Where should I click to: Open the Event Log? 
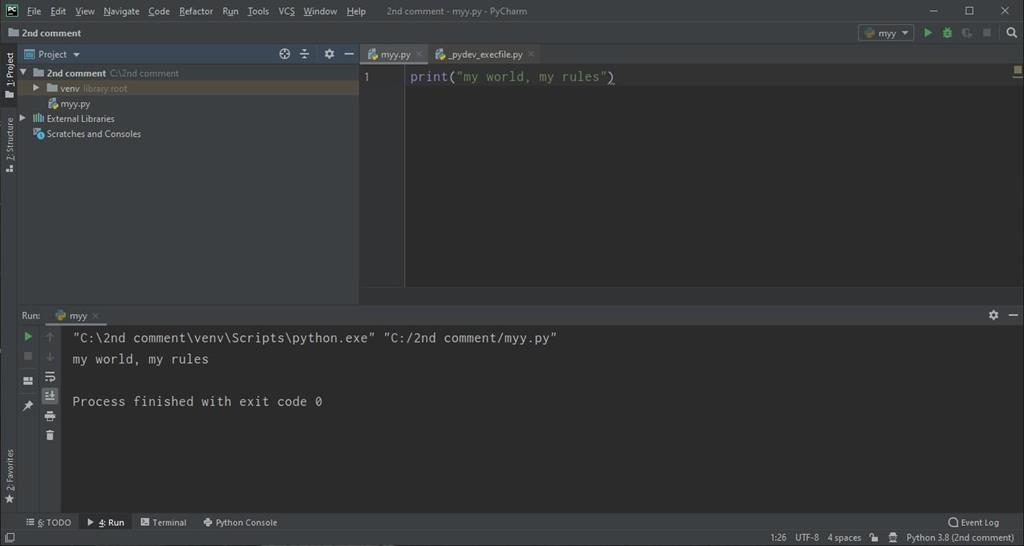coord(973,522)
